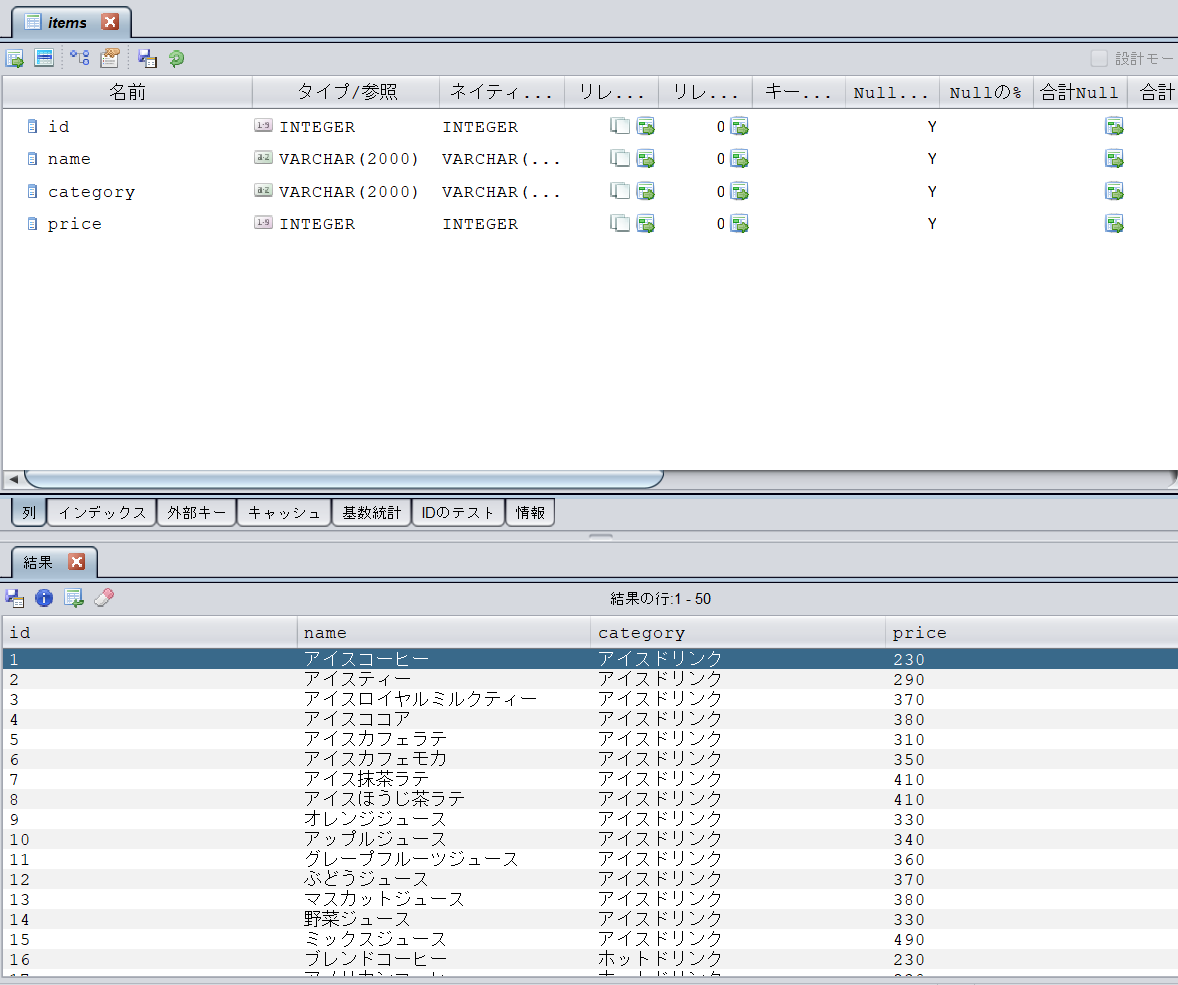Select the name column row
The height and width of the screenshot is (985, 1178).
(x=591, y=159)
